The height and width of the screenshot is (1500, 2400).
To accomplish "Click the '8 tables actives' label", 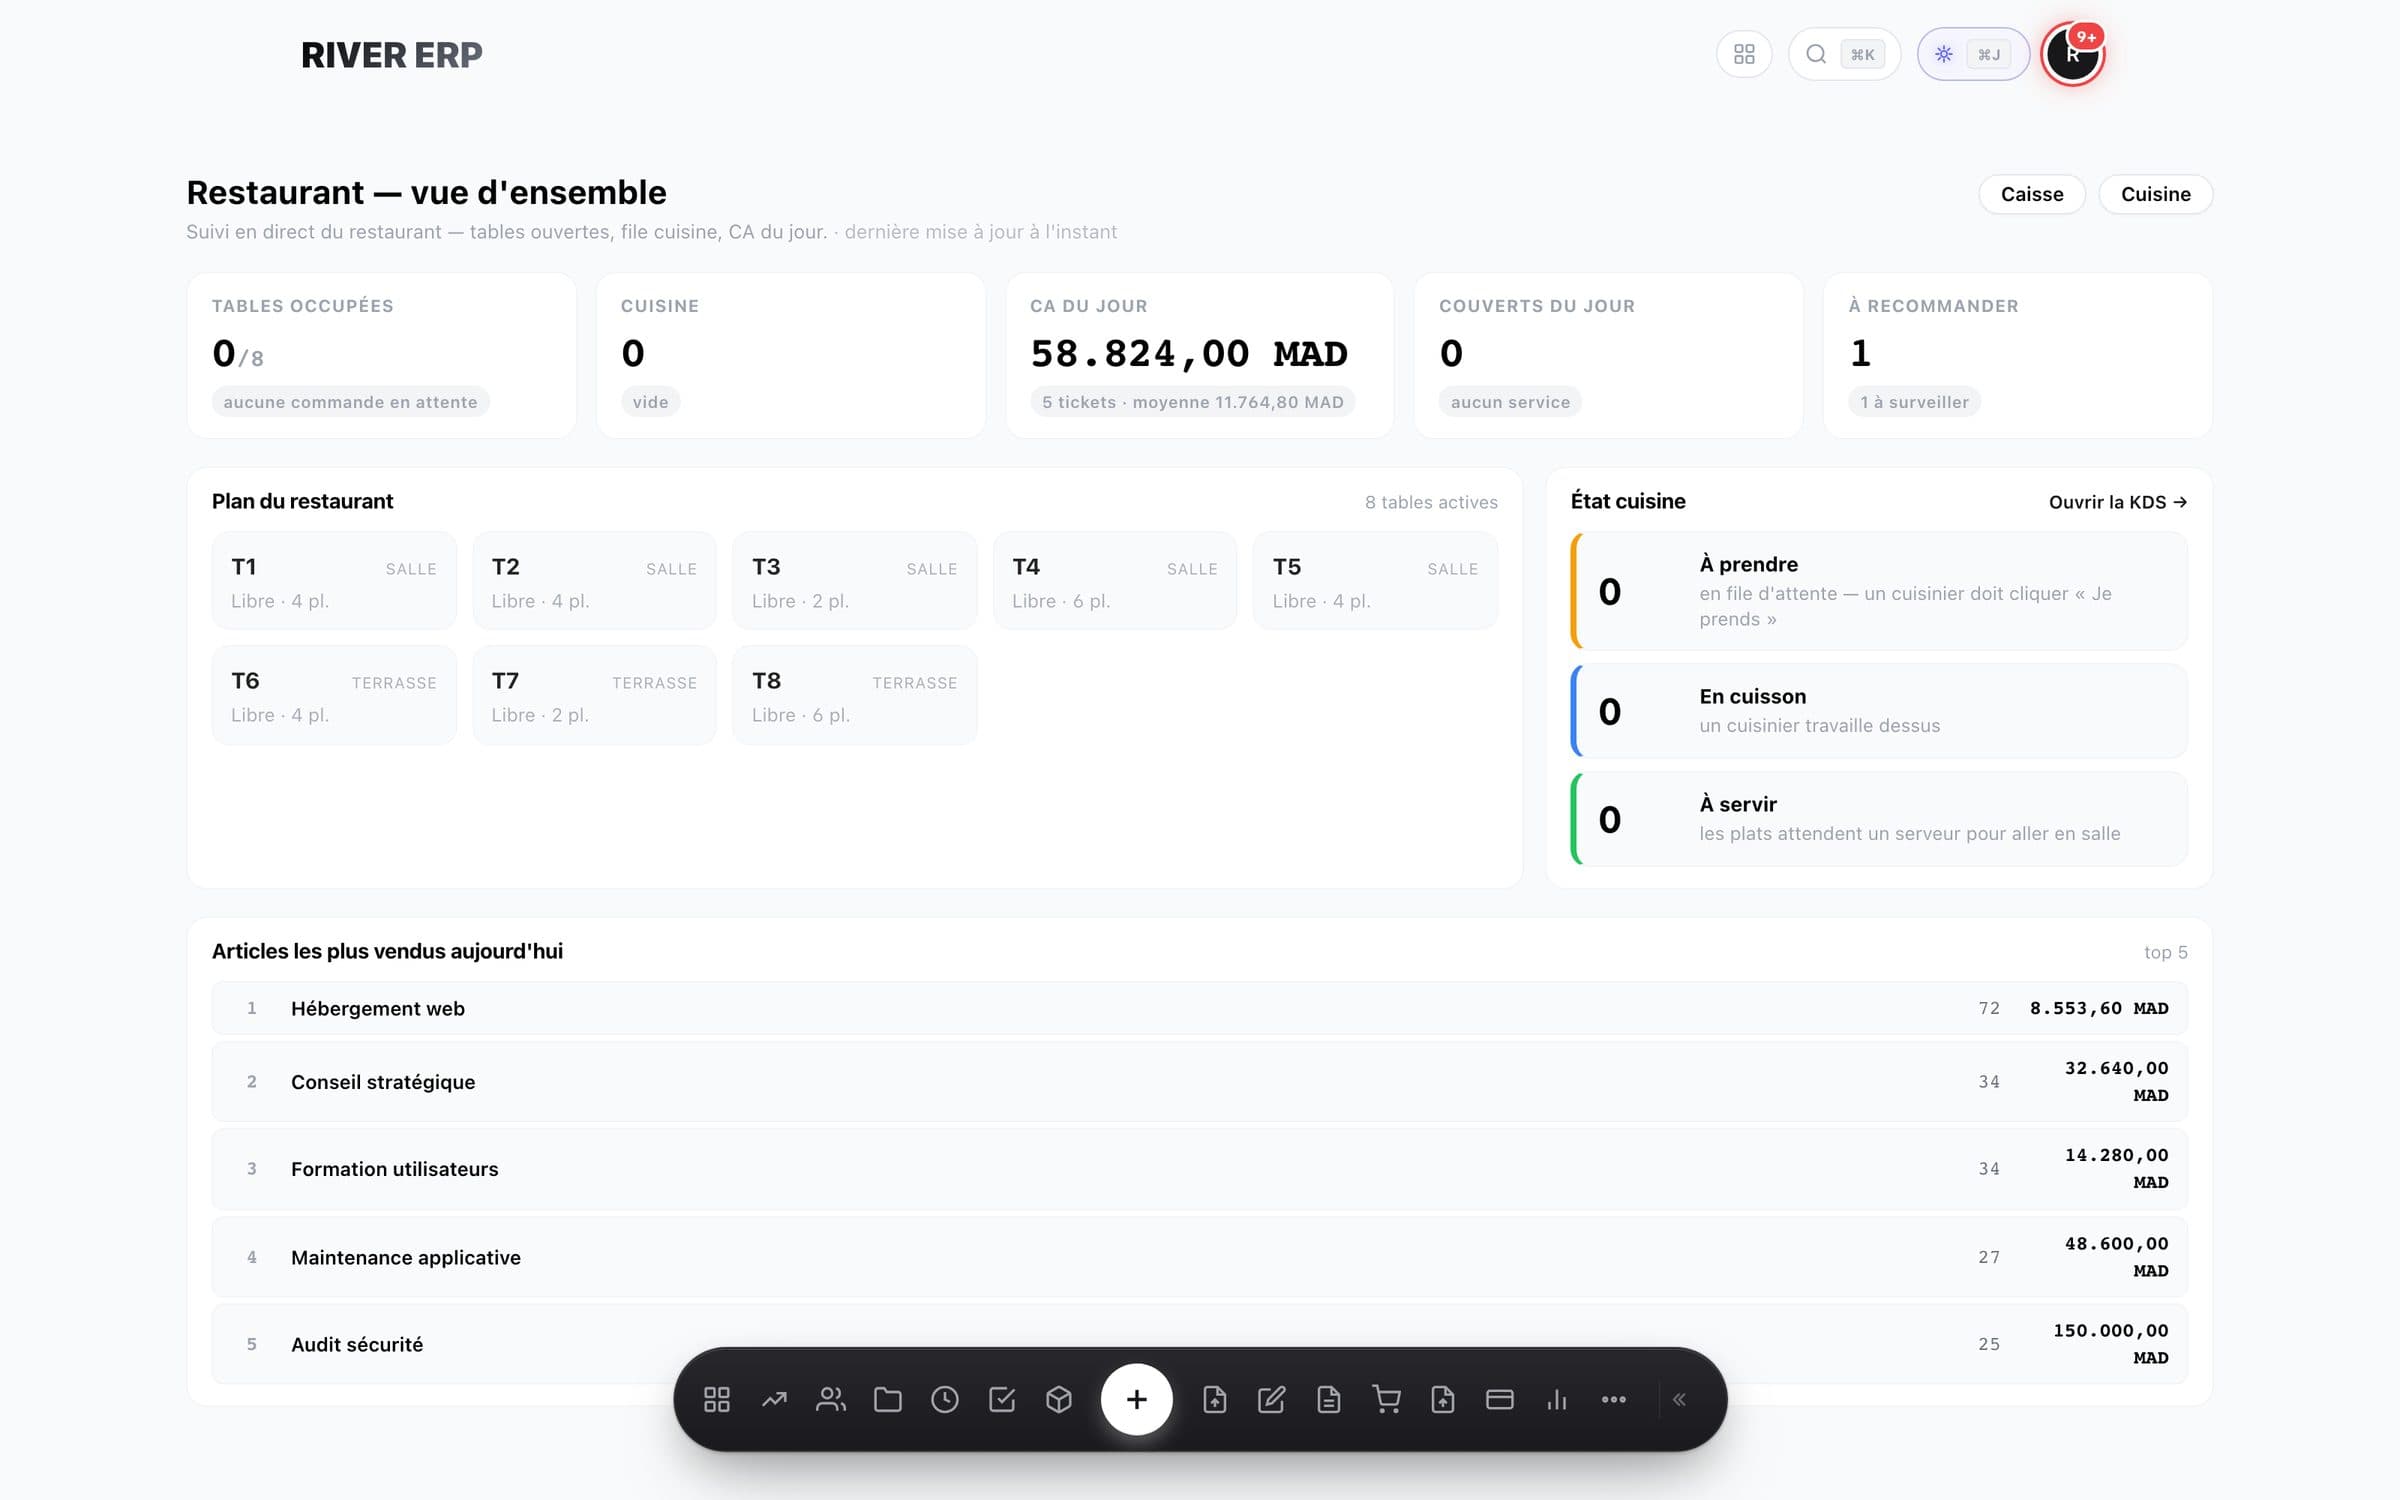I will coord(1431,502).
